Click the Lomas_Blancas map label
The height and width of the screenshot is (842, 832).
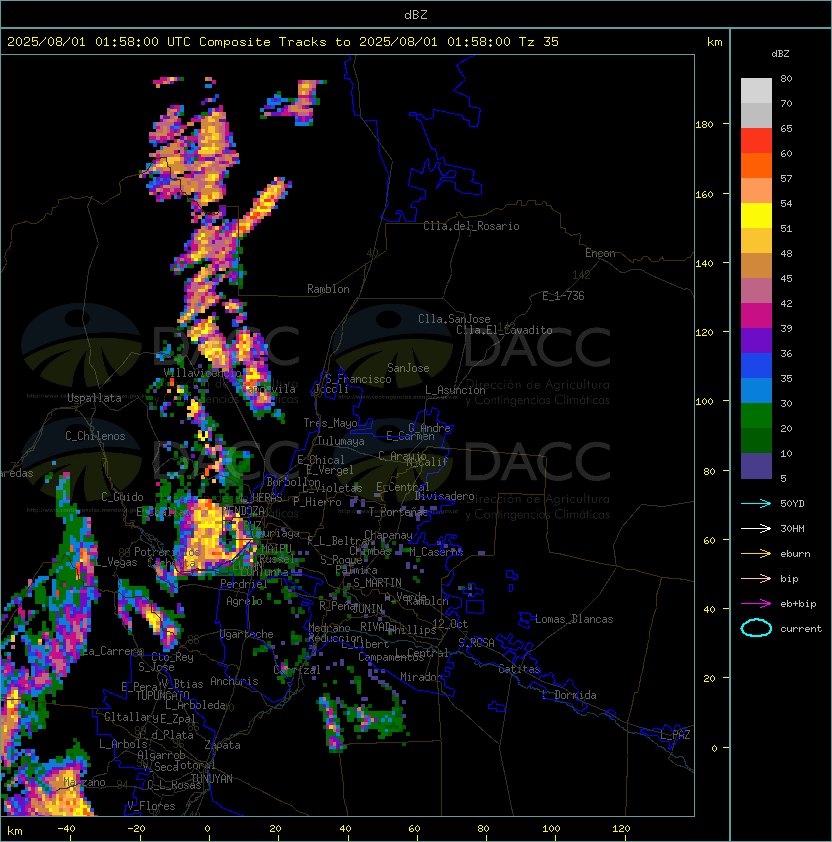coord(574,619)
